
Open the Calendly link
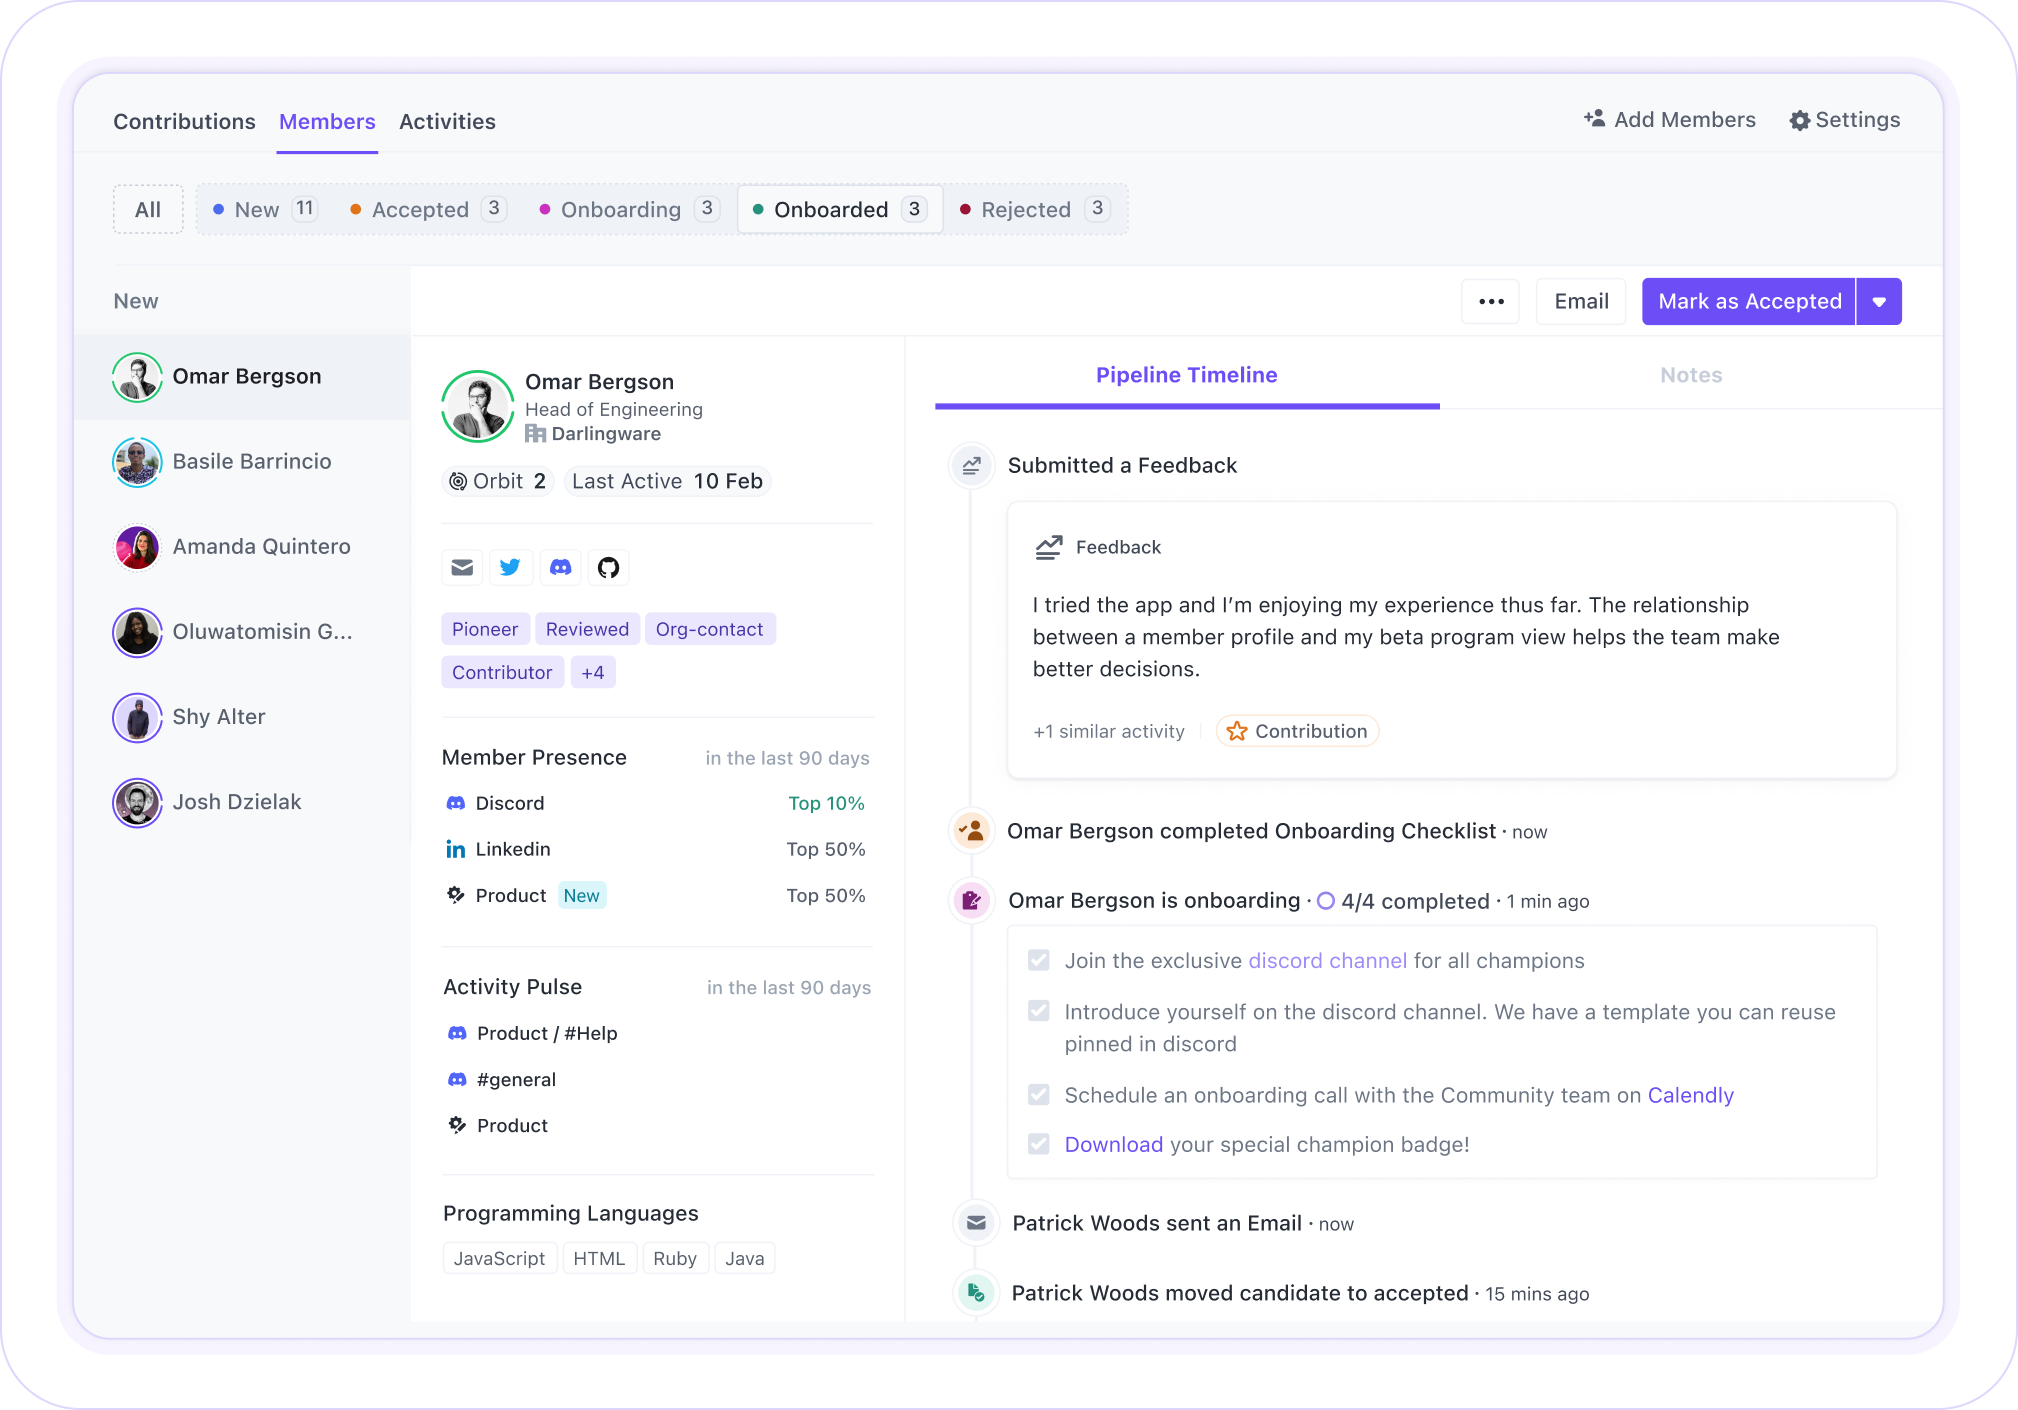click(1690, 1095)
